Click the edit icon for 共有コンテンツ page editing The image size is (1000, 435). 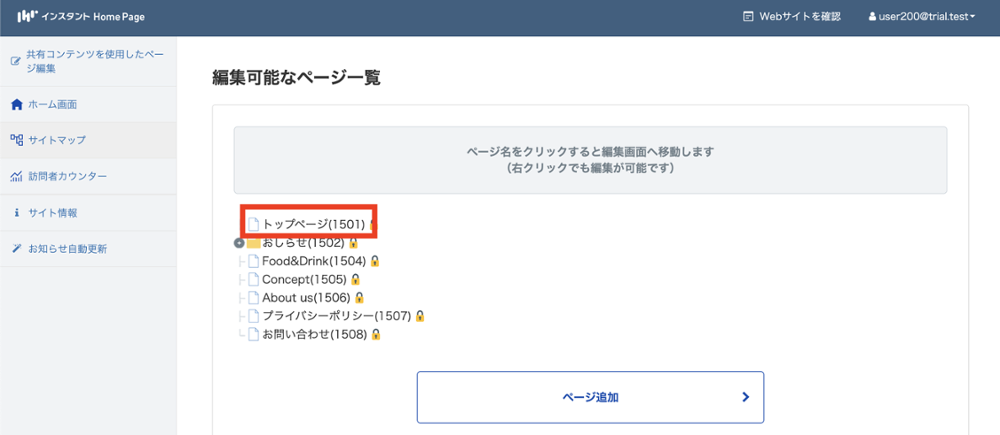click(15, 61)
